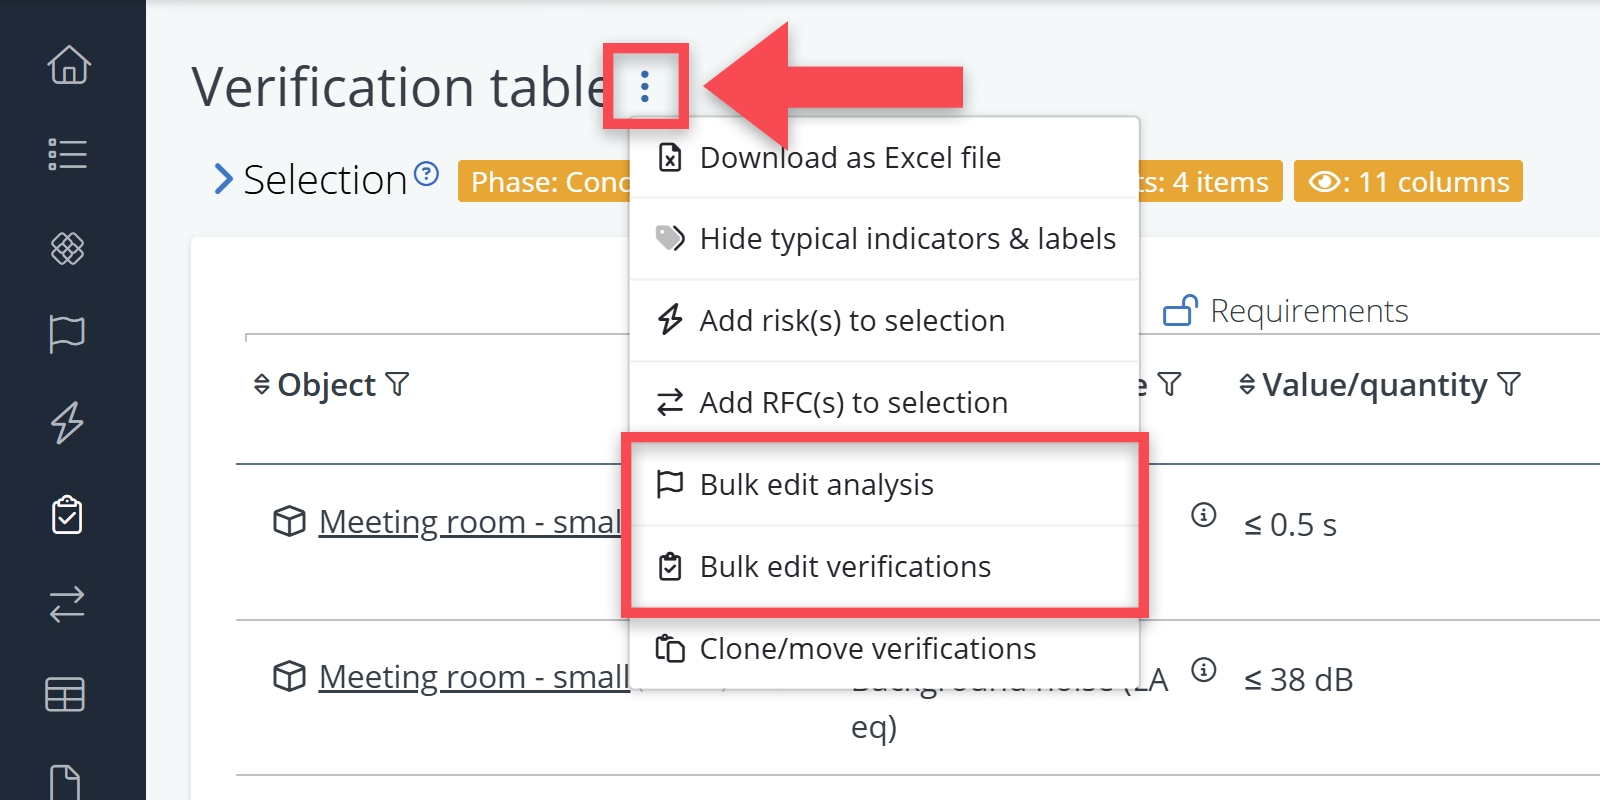Open the list view sidebar icon

coord(68,154)
